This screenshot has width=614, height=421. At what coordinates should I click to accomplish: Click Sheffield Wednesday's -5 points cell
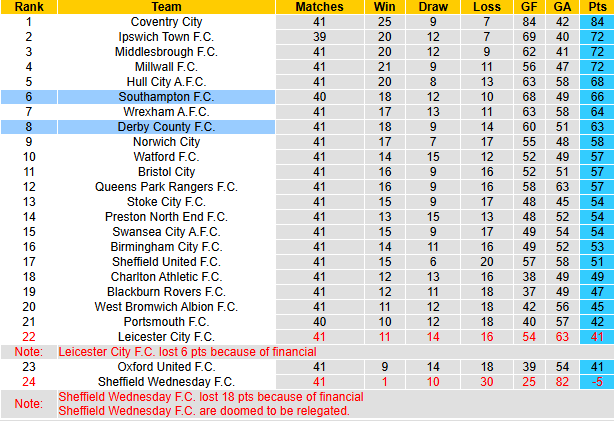click(596, 382)
